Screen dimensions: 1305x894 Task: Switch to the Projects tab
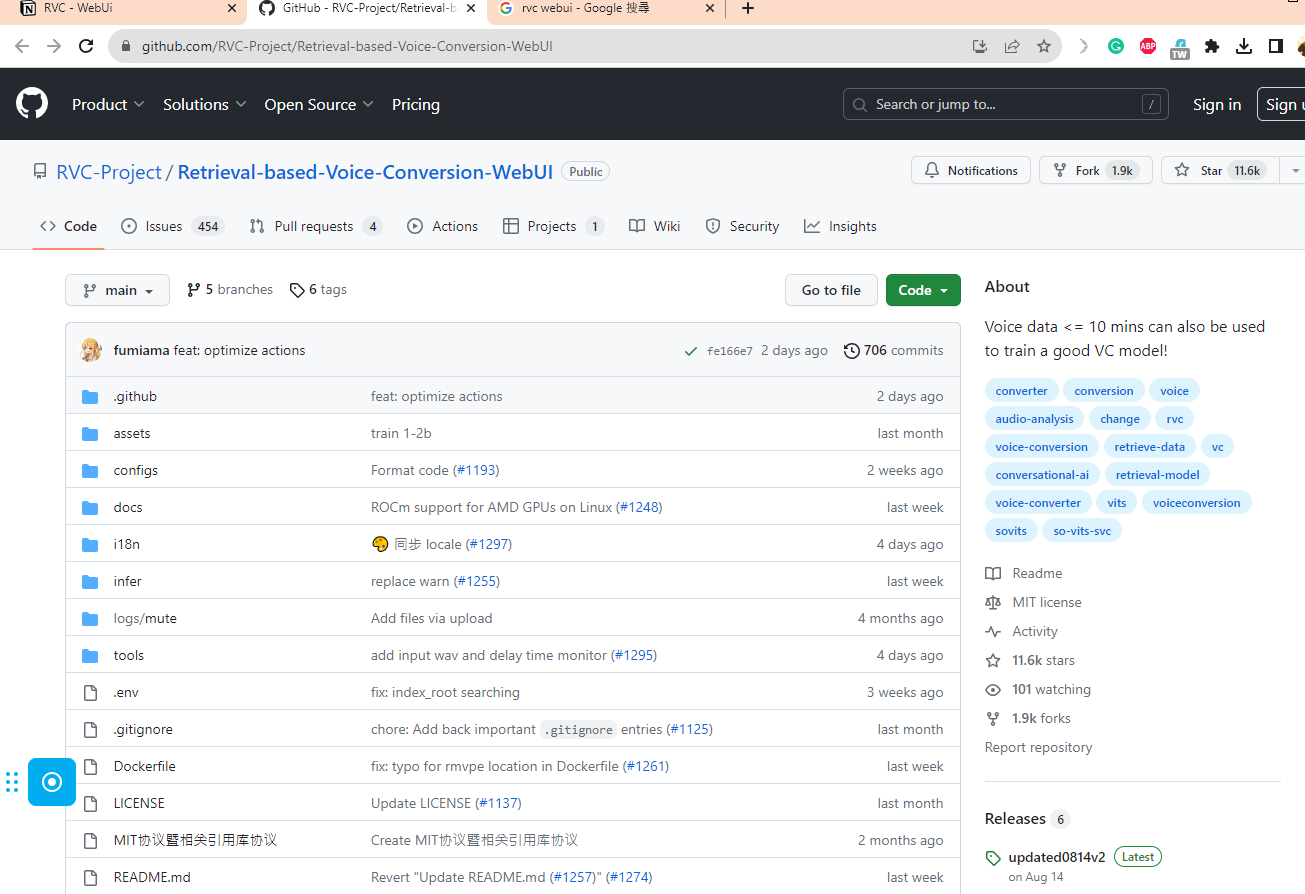[553, 226]
